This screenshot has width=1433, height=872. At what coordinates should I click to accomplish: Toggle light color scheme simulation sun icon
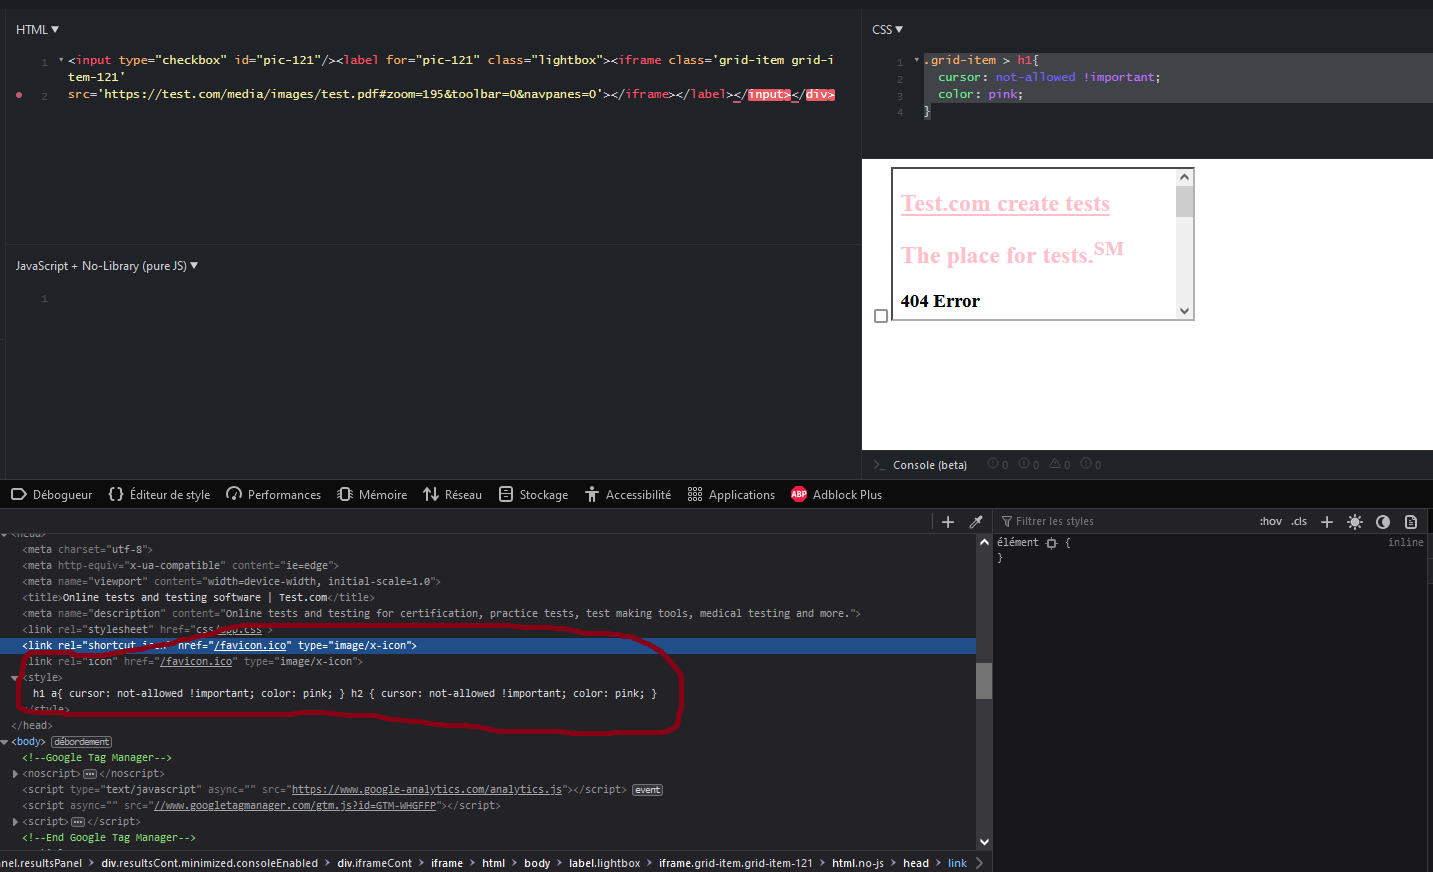pos(1355,521)
